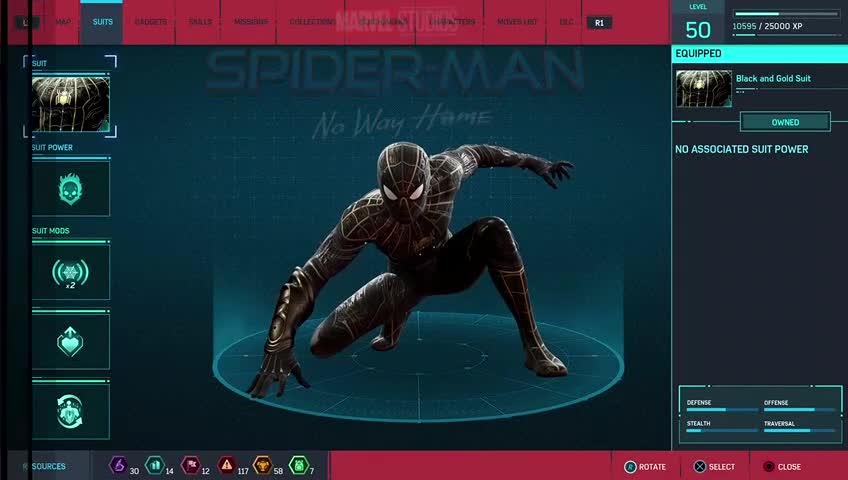The height and width of the screenshot is (480, 848).
Task: Open the flaming skull suit power slot
Action: click(70, 189)
